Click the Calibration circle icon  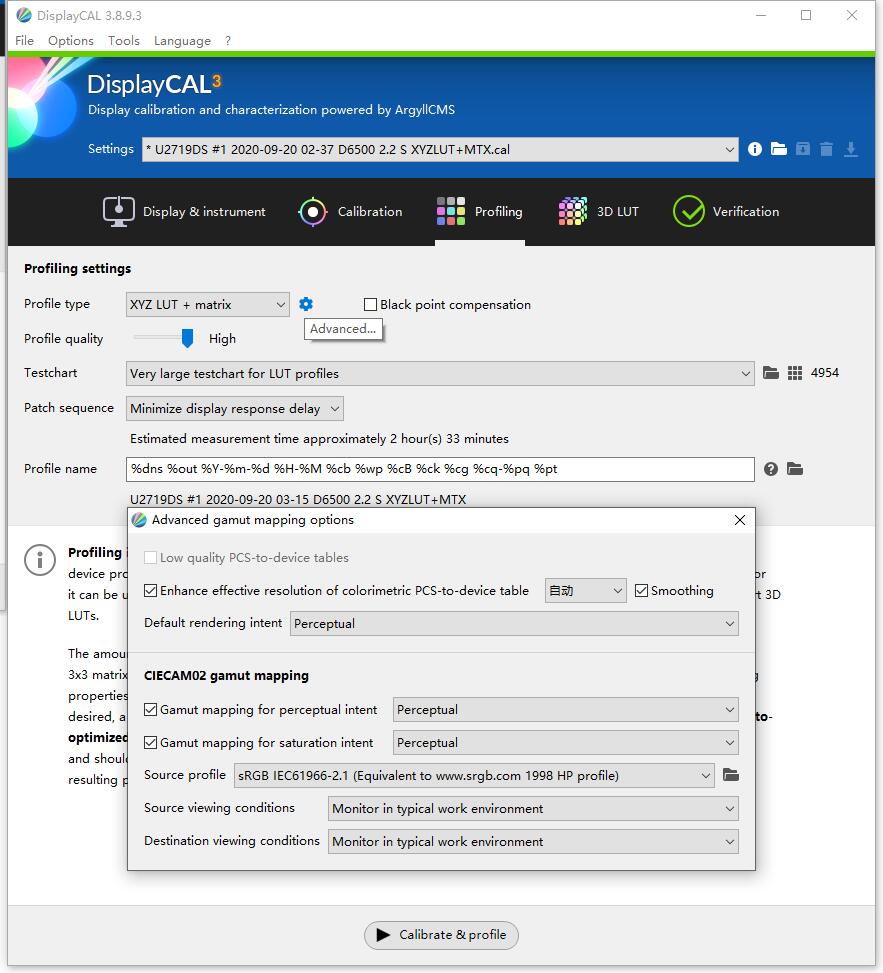click(x=313, y=212)
